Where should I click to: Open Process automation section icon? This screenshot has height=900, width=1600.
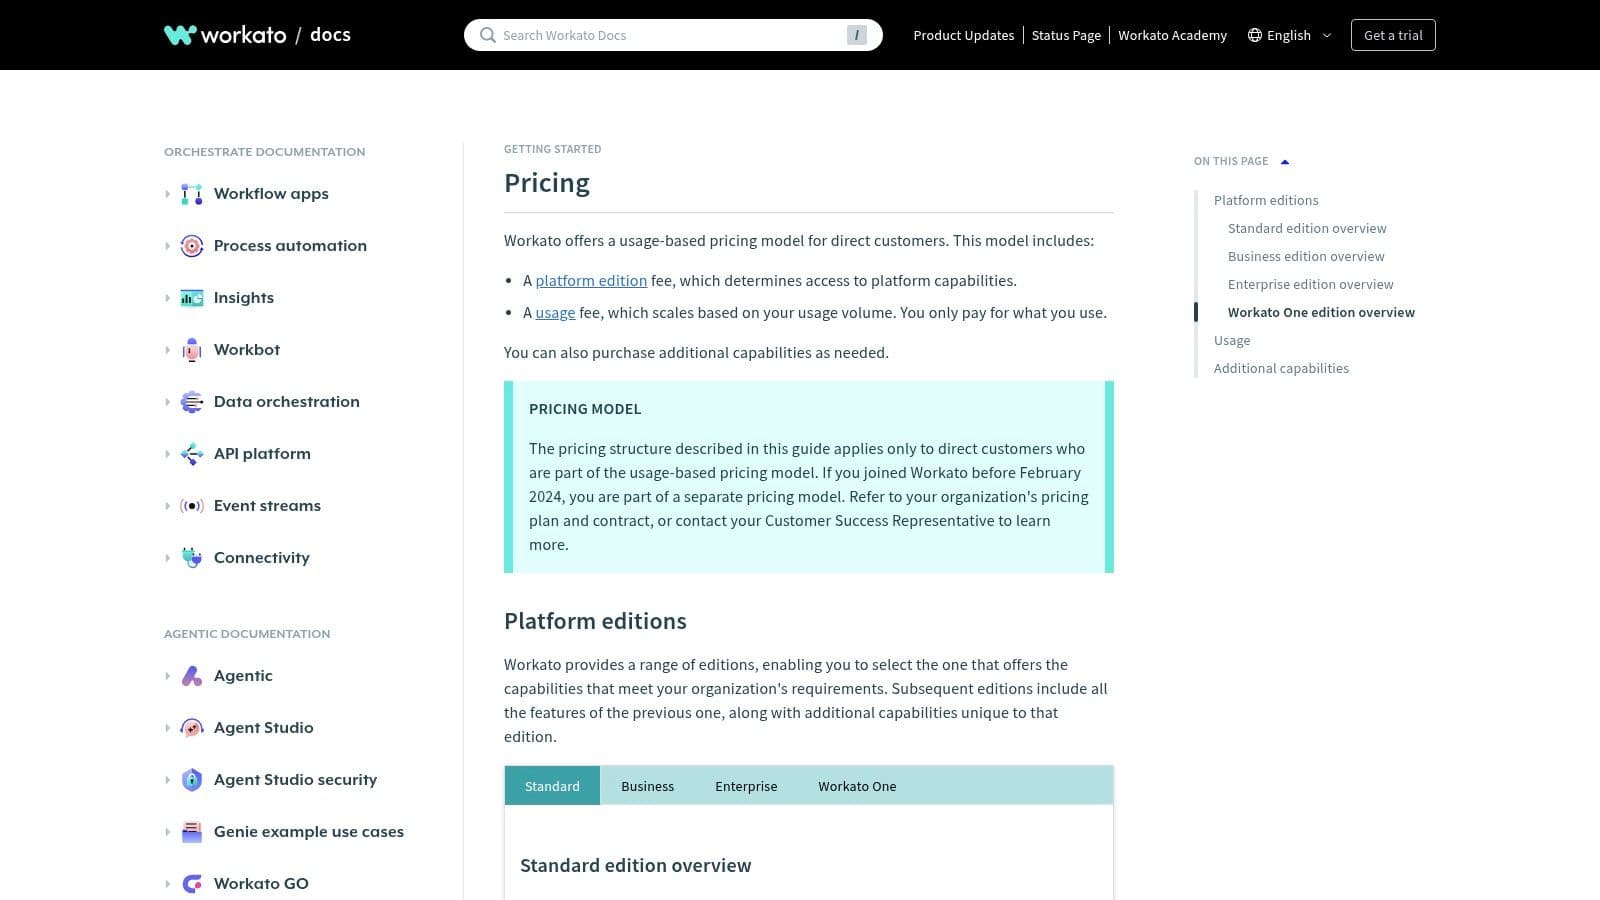(191, 245)
